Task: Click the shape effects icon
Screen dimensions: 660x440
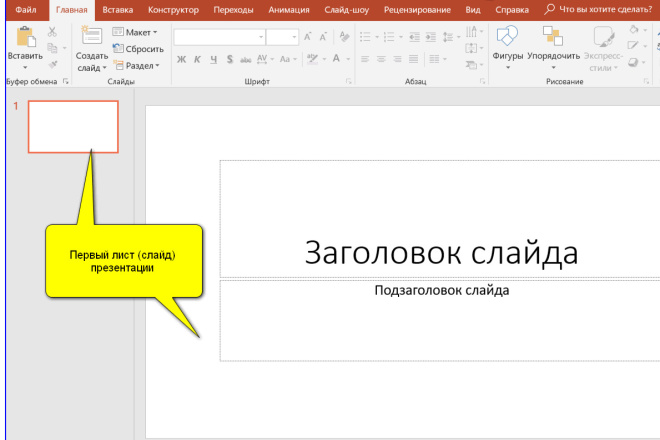Action: (x=633, y=62)
